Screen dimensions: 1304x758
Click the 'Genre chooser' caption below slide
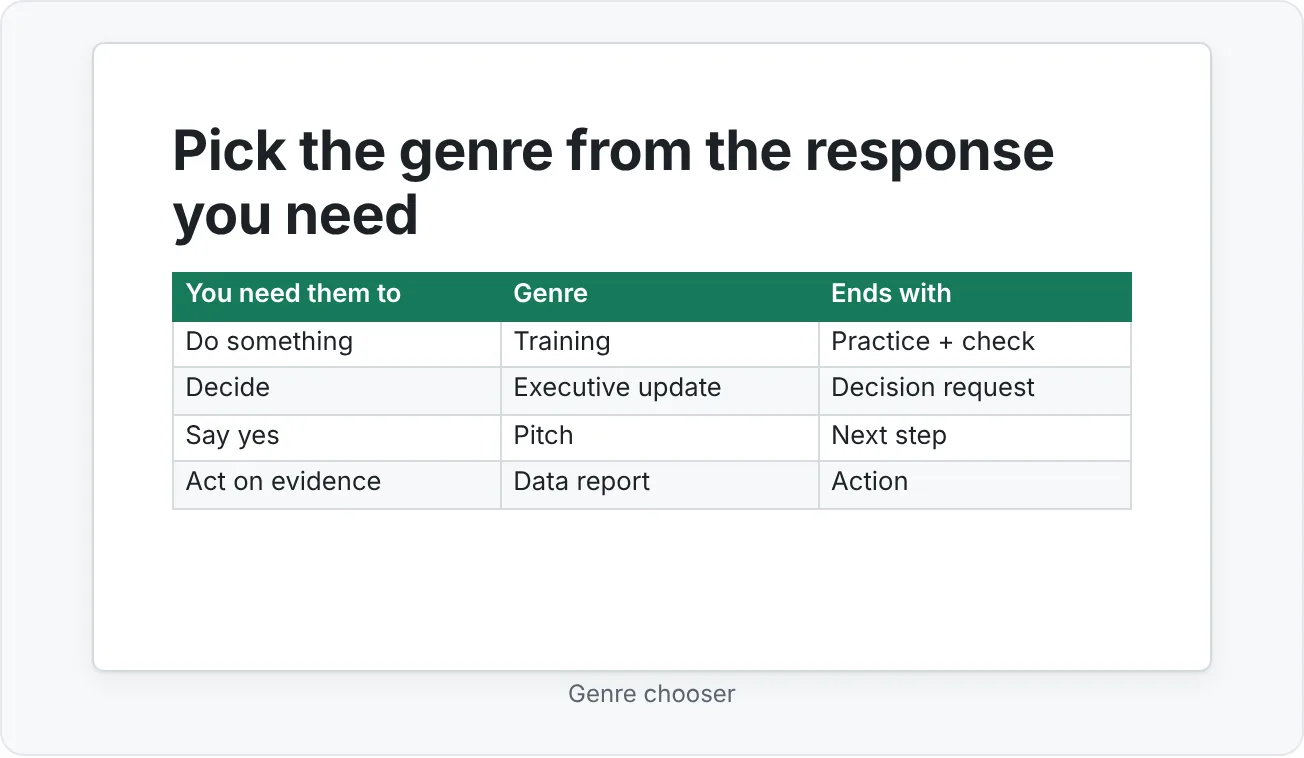click(652, 694)
